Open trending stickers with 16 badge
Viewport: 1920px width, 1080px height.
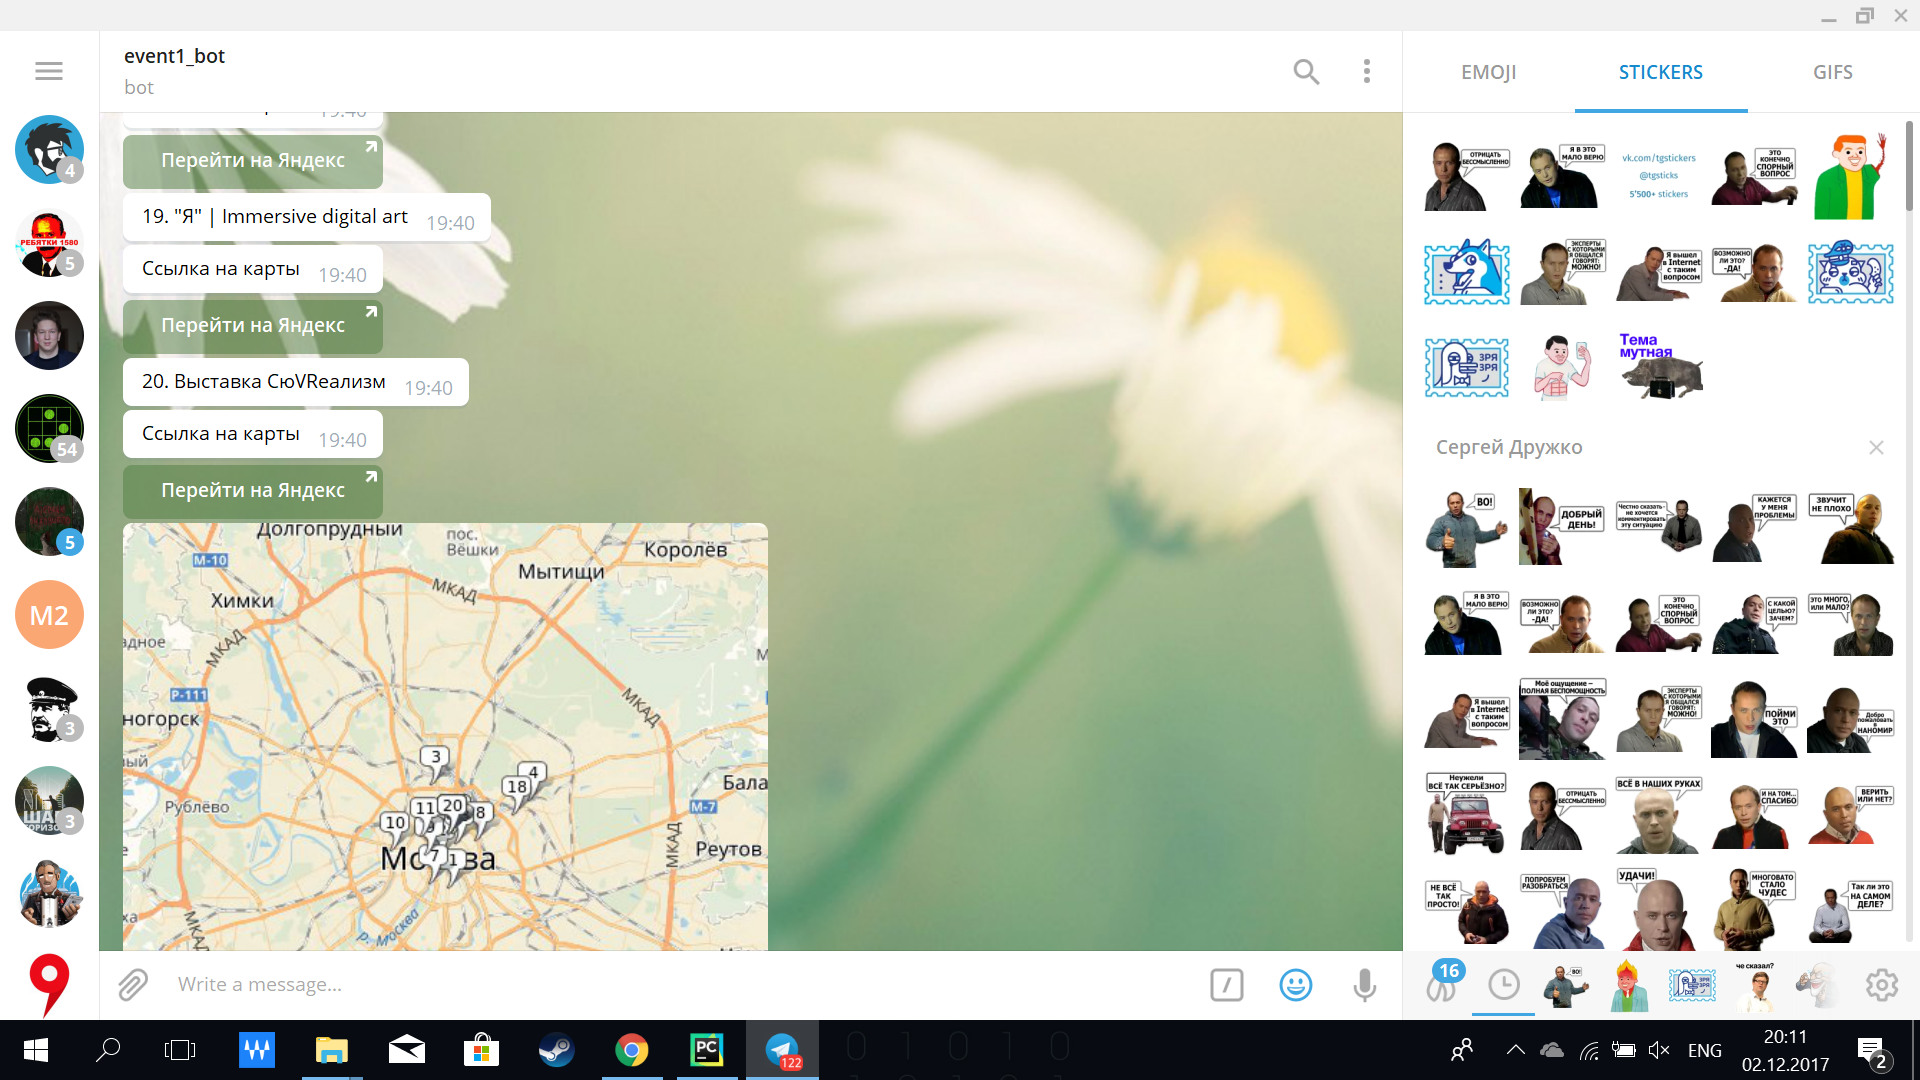(x=1443, y=985)
